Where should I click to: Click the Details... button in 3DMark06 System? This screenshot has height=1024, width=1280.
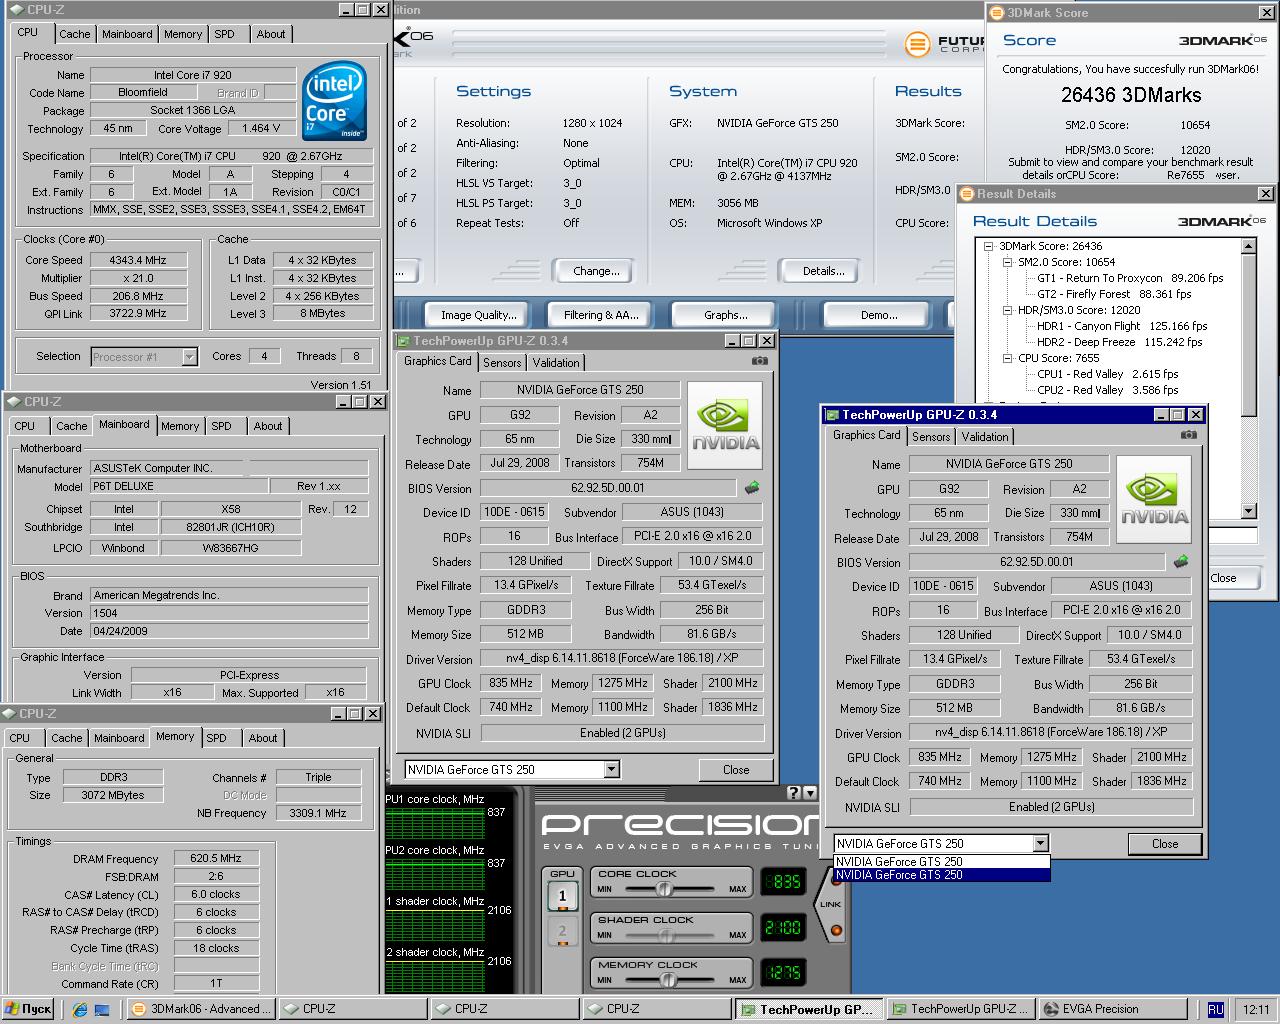click(823, 271)
